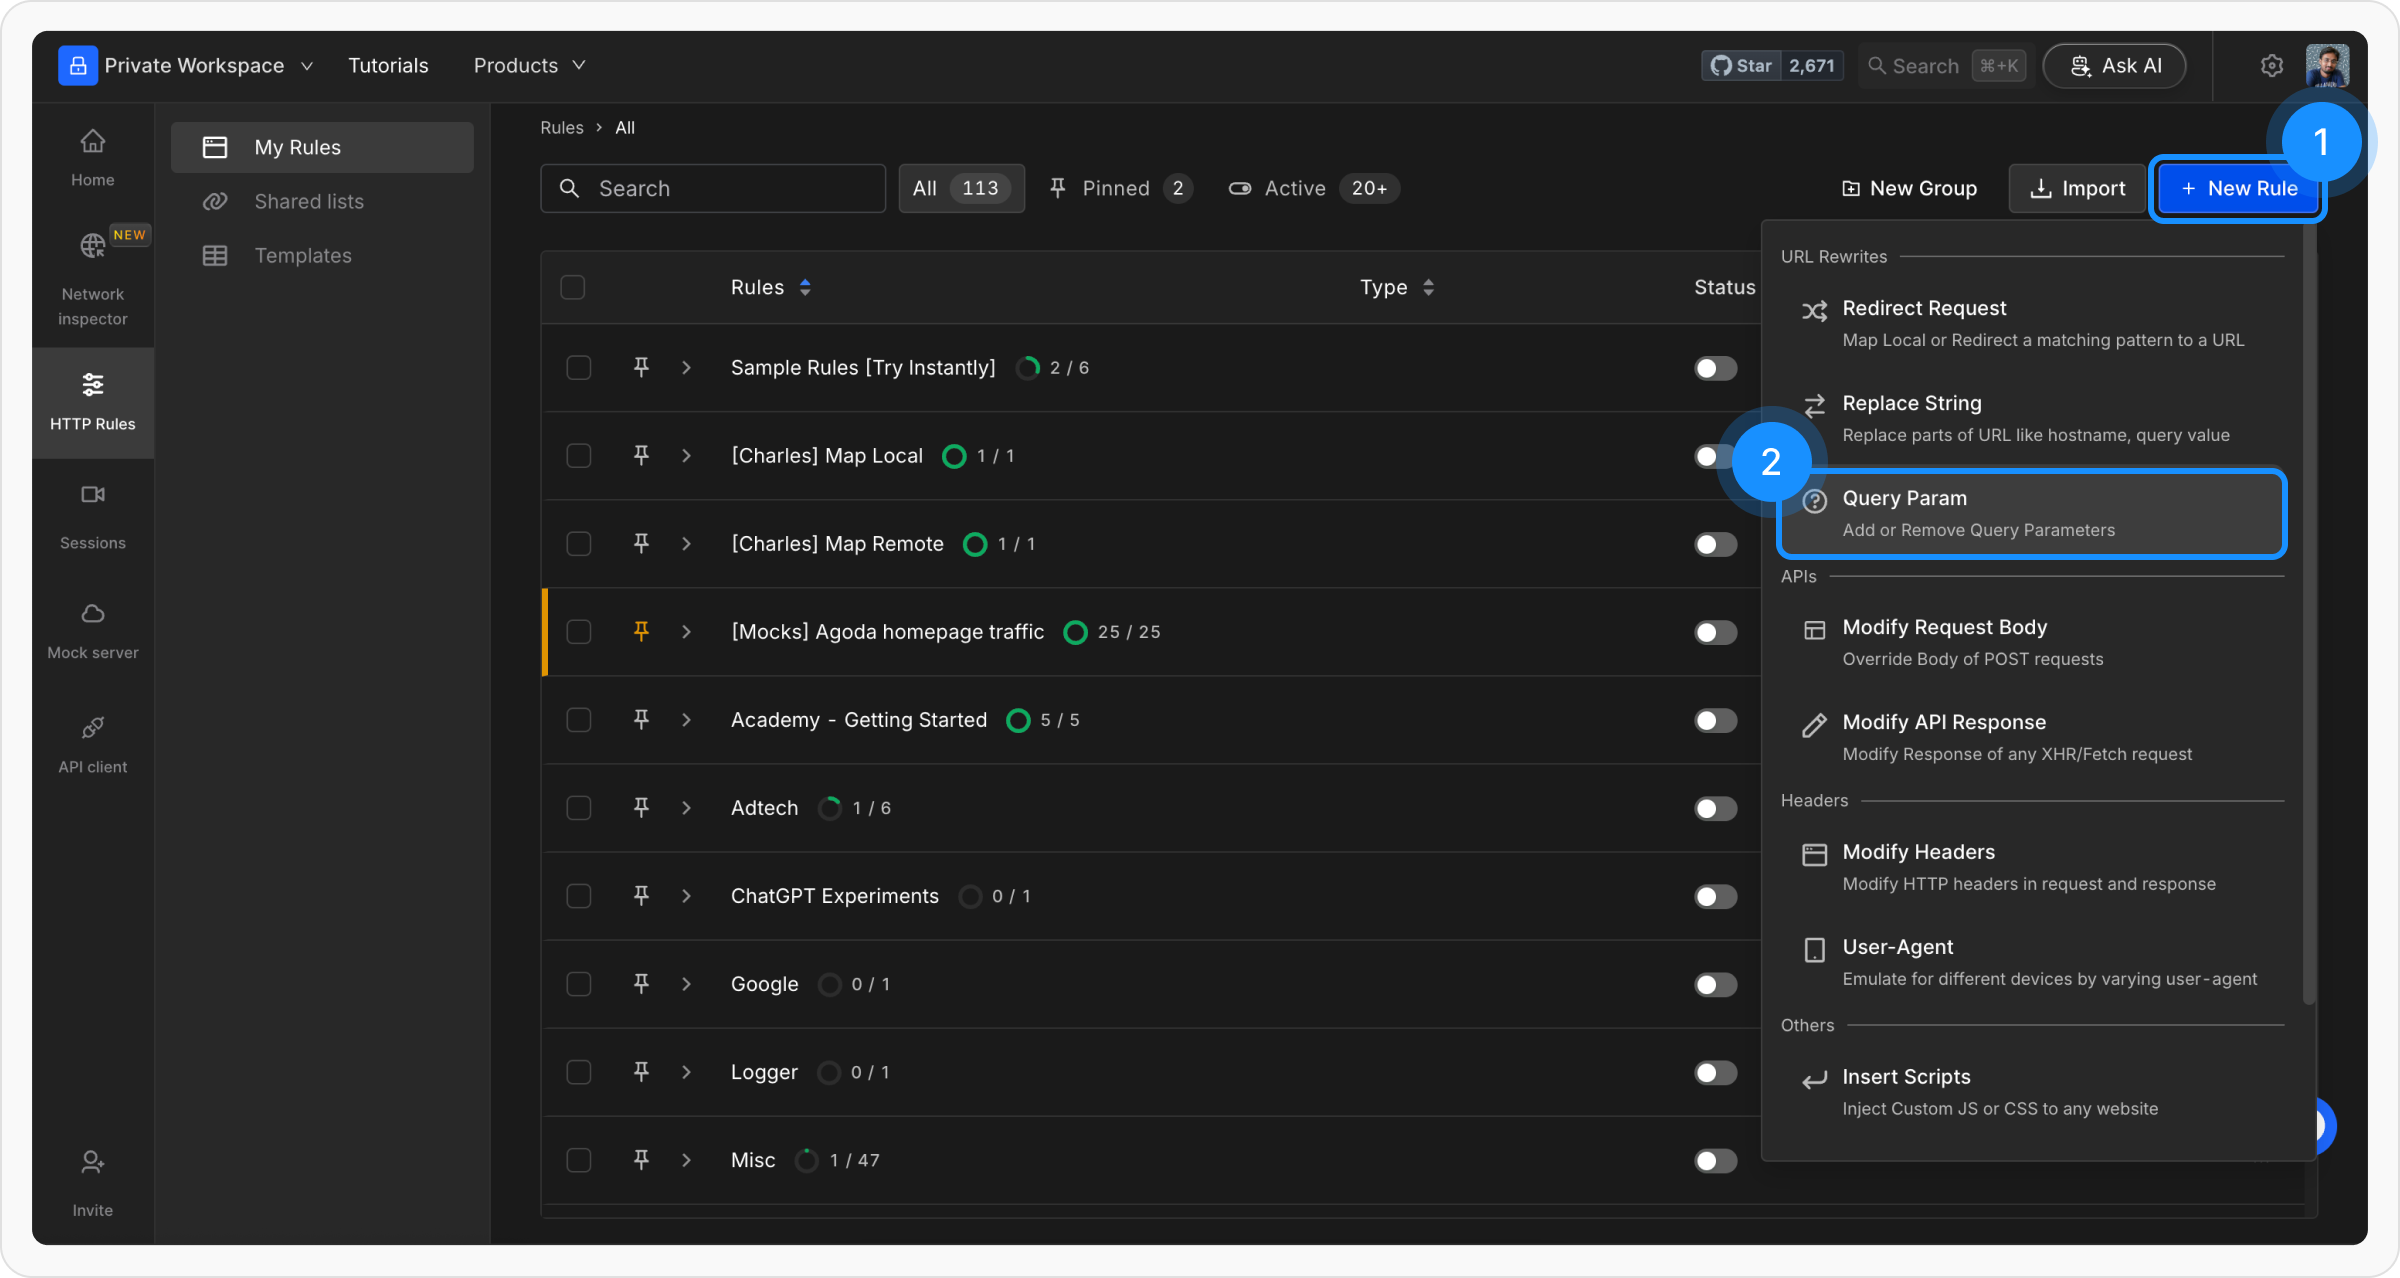Expand the ChatGPT Experiments group

(x=686, y=896)
